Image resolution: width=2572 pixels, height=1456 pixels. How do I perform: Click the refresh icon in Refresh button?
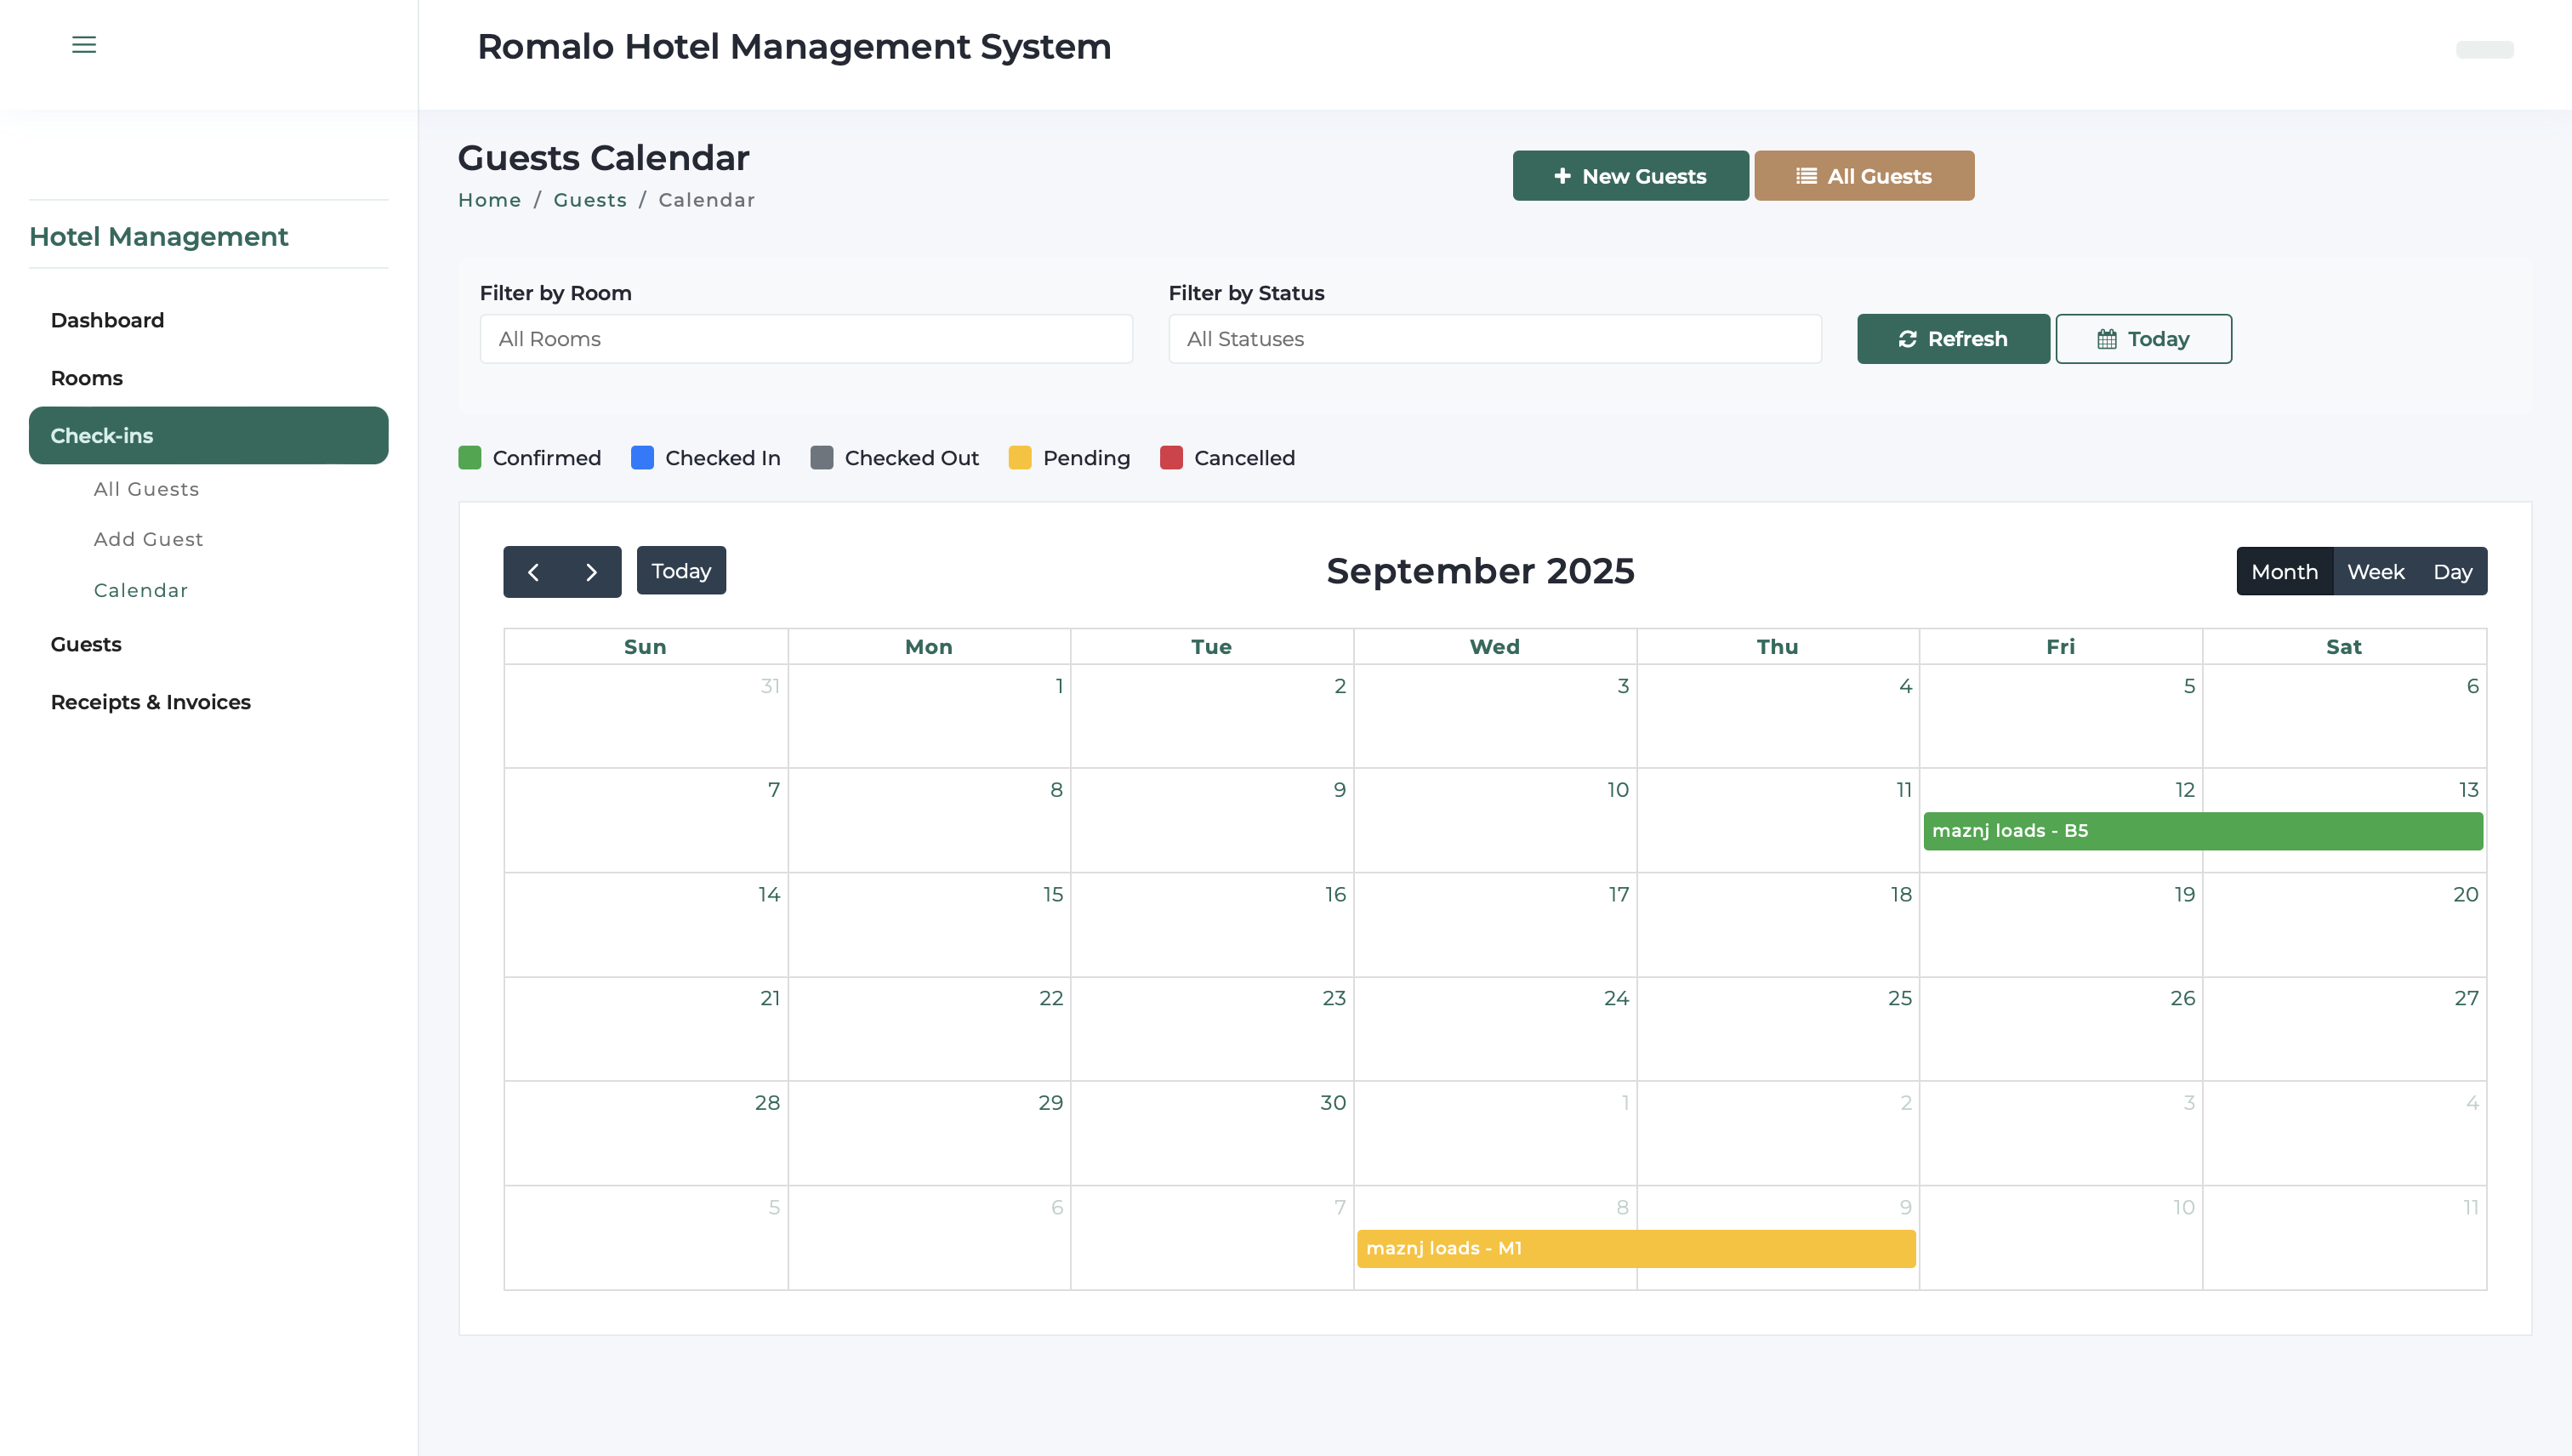tap(1908, 339)
